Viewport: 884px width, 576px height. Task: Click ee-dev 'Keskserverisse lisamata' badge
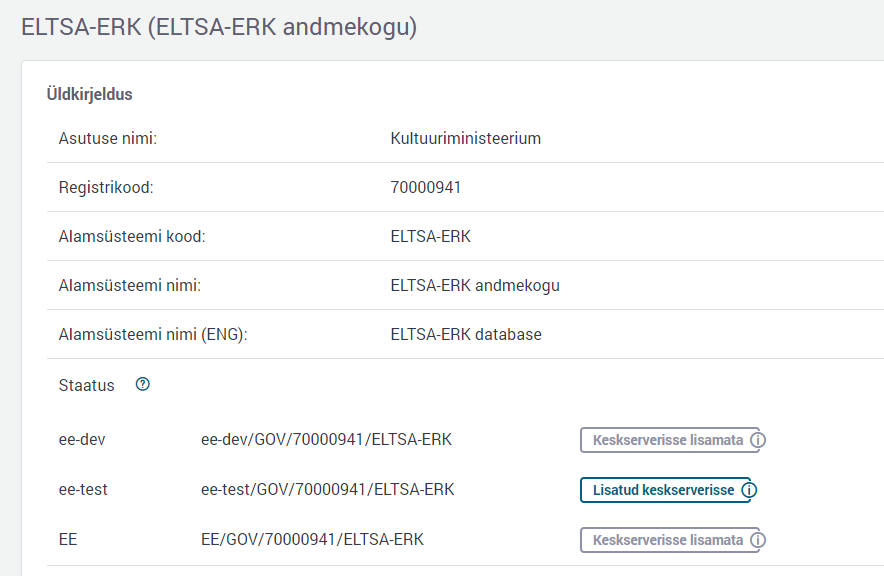pyautogui.click(x=673, y=440)
